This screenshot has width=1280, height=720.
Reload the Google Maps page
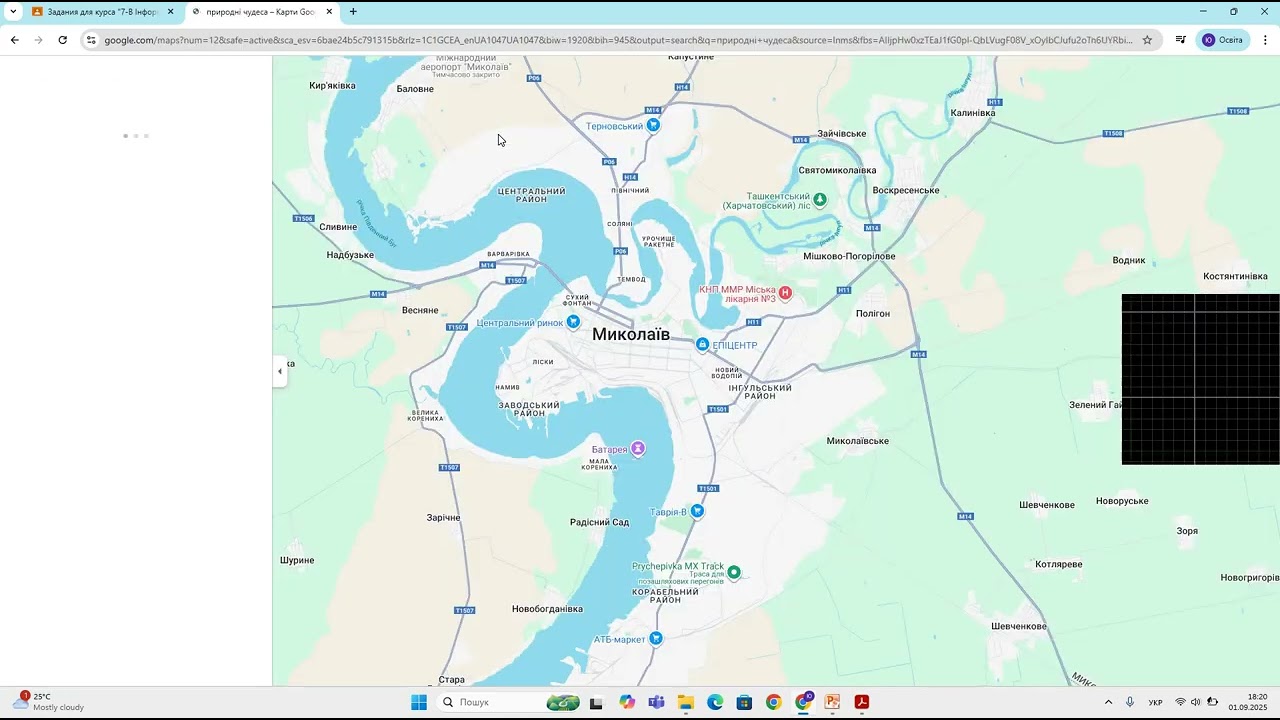(62, 40)
